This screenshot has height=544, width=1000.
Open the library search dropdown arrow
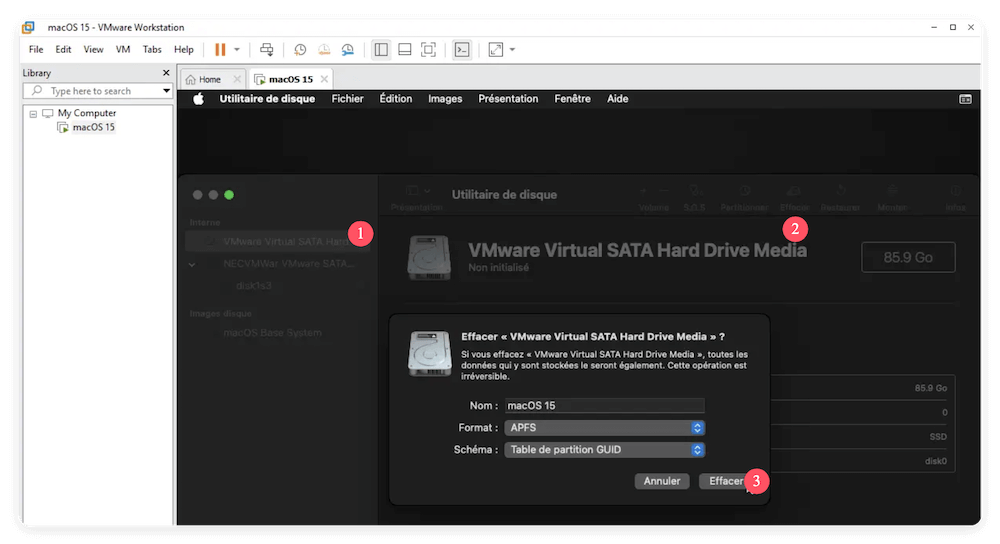166,91
